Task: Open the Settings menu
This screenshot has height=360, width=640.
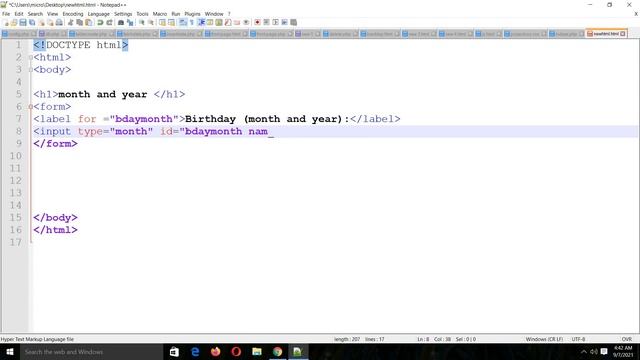Action: click(123, 14)
